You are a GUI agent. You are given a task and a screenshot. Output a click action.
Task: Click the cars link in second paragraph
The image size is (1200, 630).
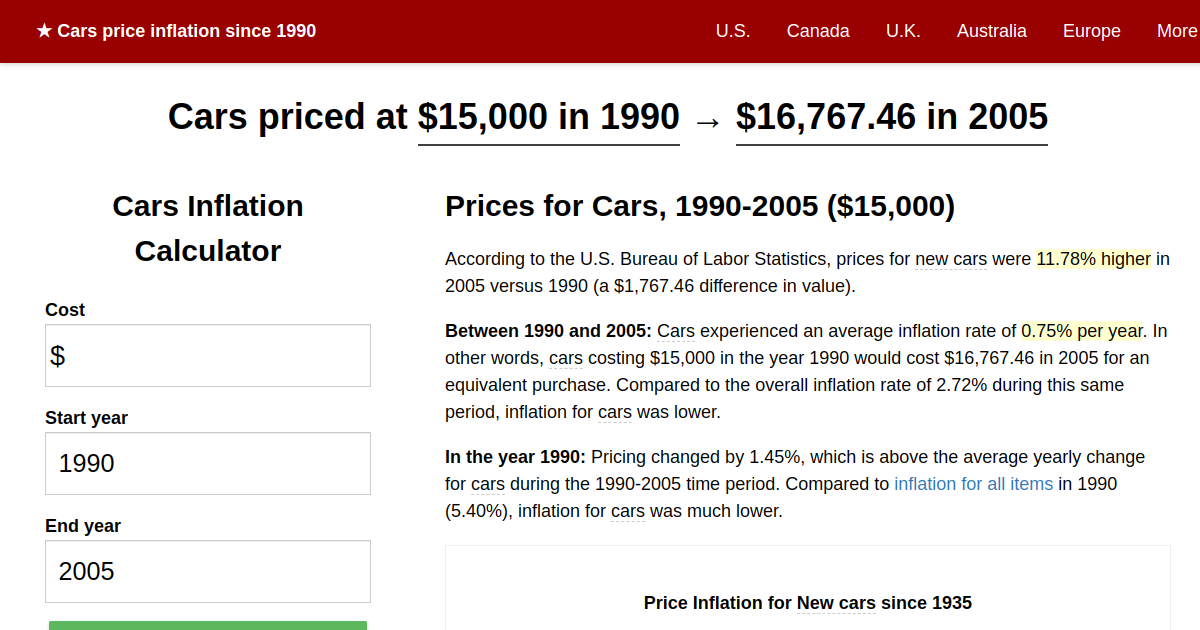coord(565,357)
